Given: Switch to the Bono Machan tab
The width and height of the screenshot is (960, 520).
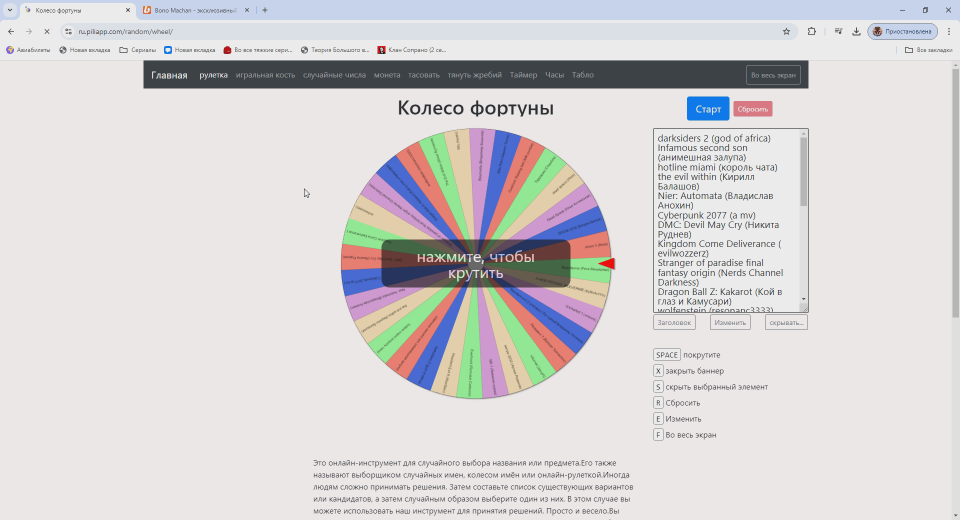Looking at the screenshot, I should pos(190,10).
